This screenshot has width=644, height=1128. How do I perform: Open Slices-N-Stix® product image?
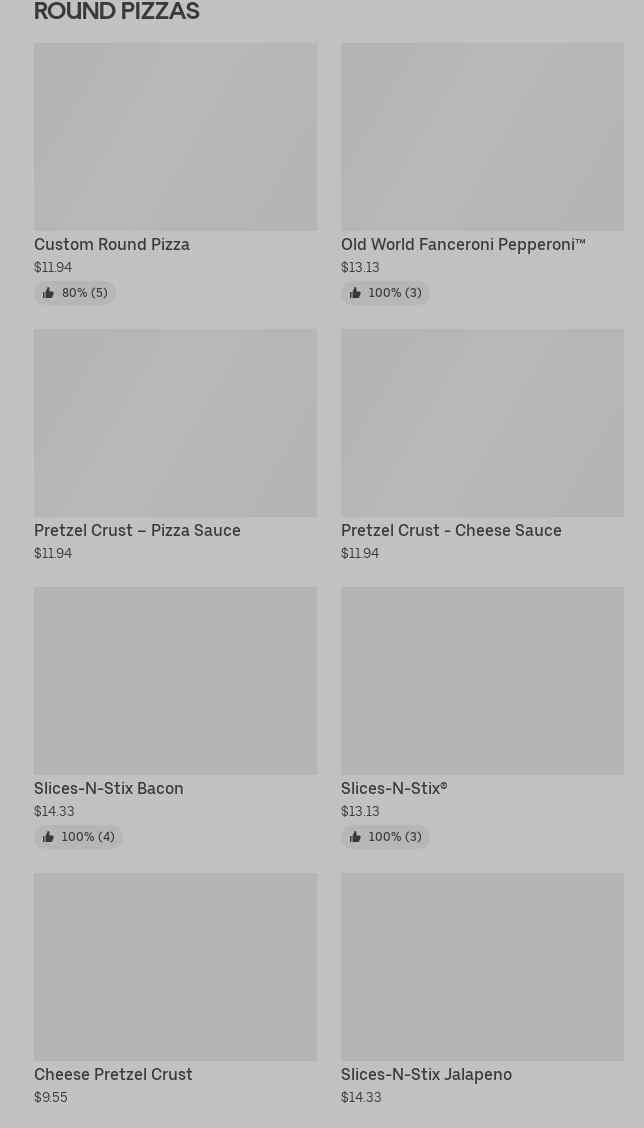click(482, 680)
